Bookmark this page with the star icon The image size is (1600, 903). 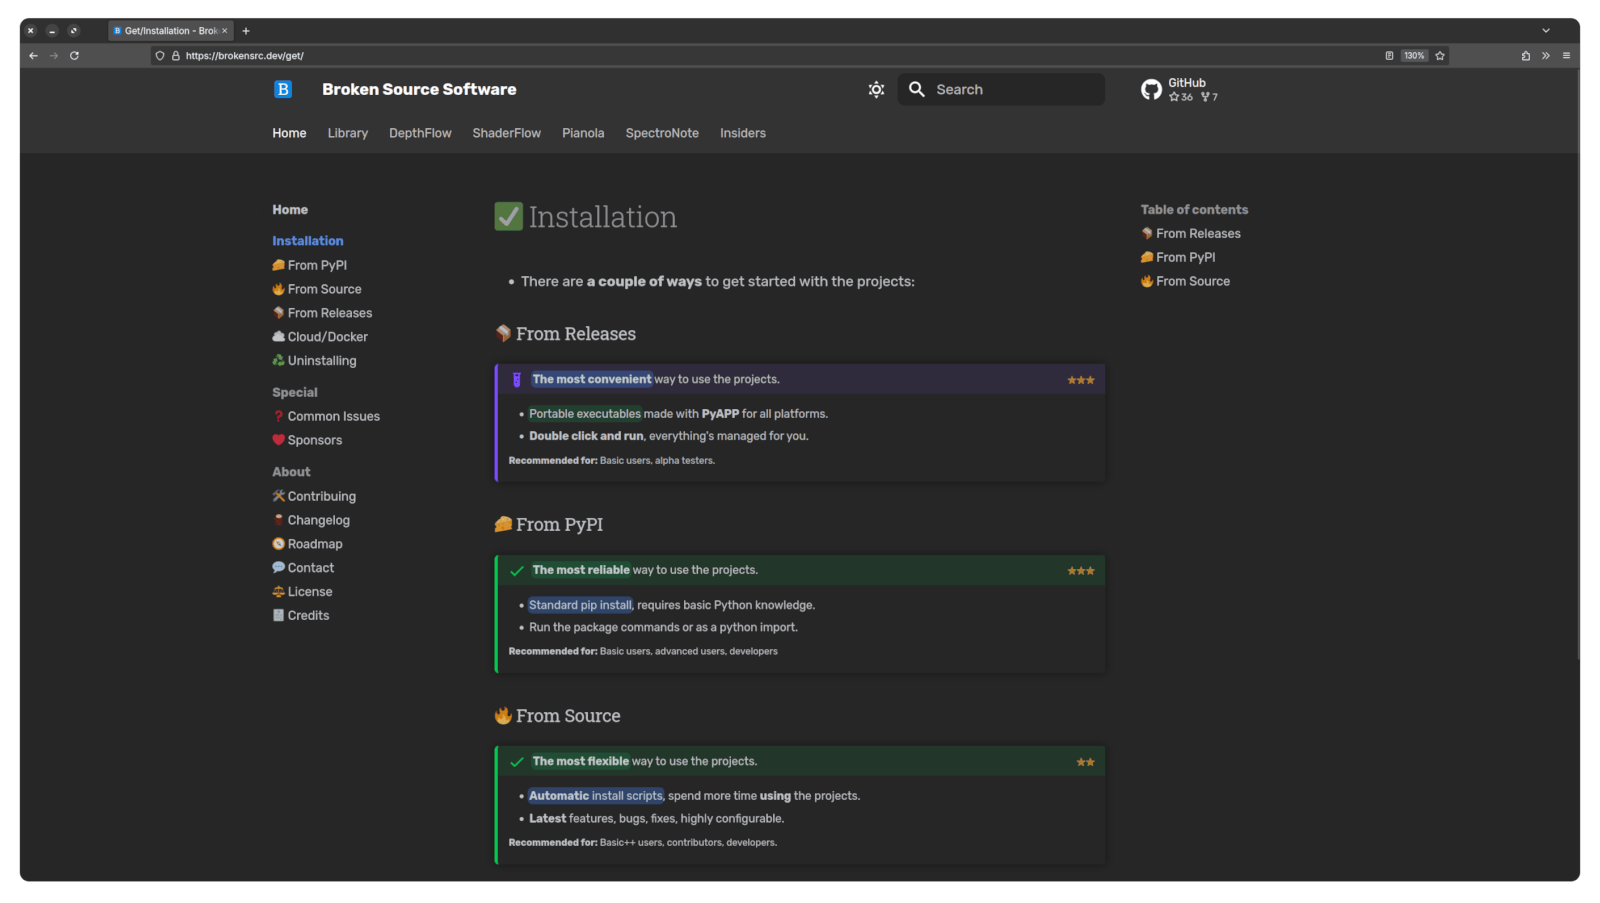[1440, 56]
